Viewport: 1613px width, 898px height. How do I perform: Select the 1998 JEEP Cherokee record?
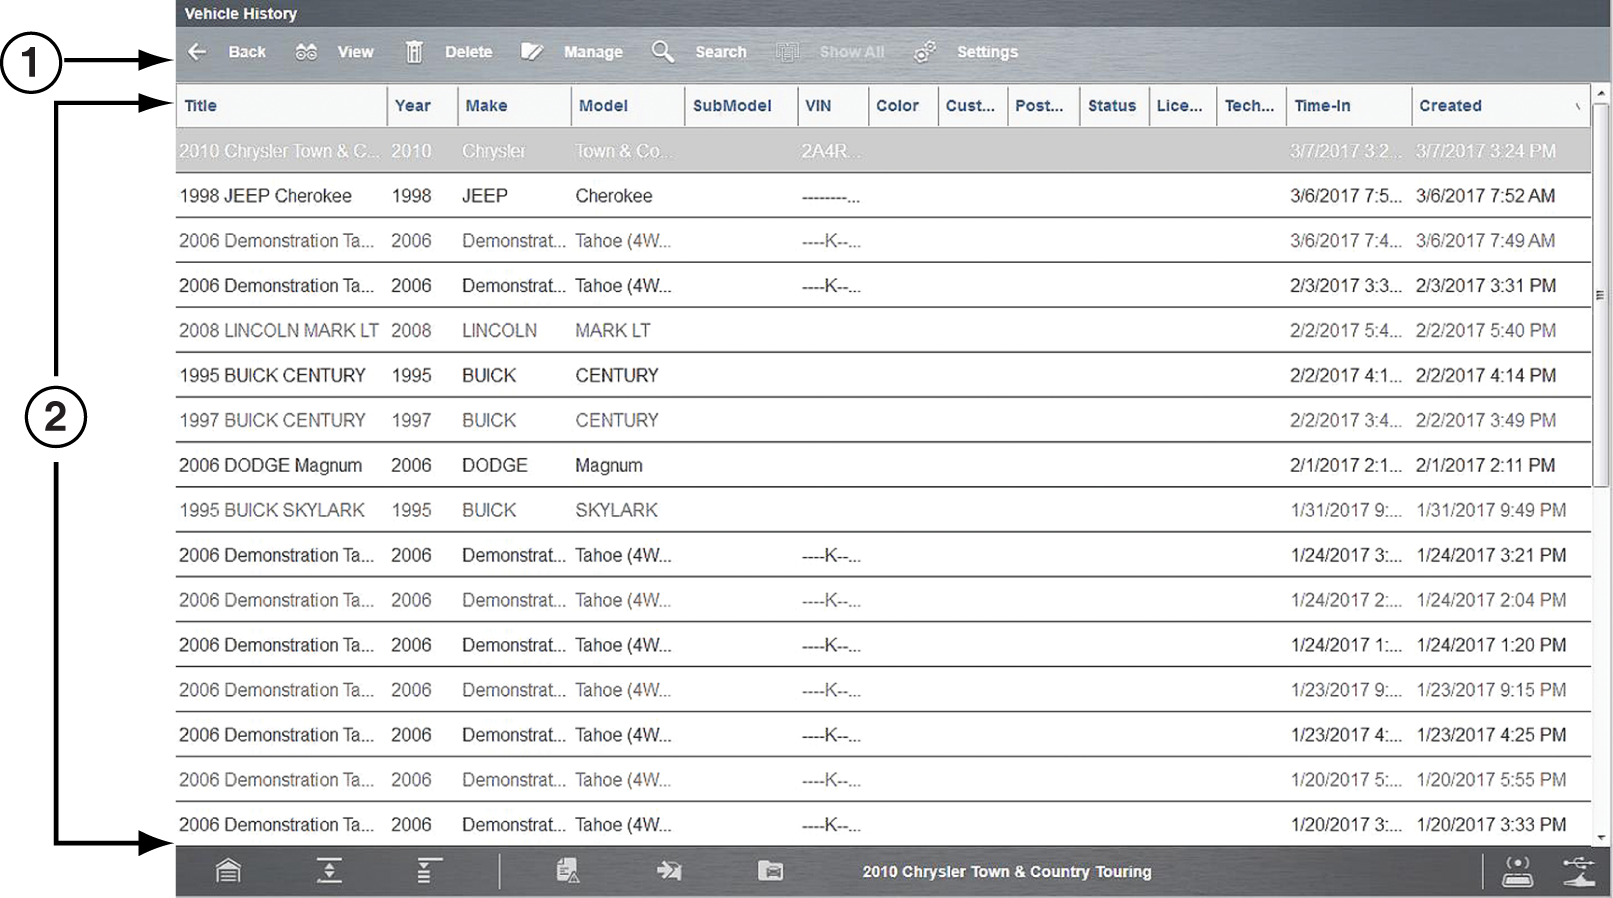click(x=266, y=196)
